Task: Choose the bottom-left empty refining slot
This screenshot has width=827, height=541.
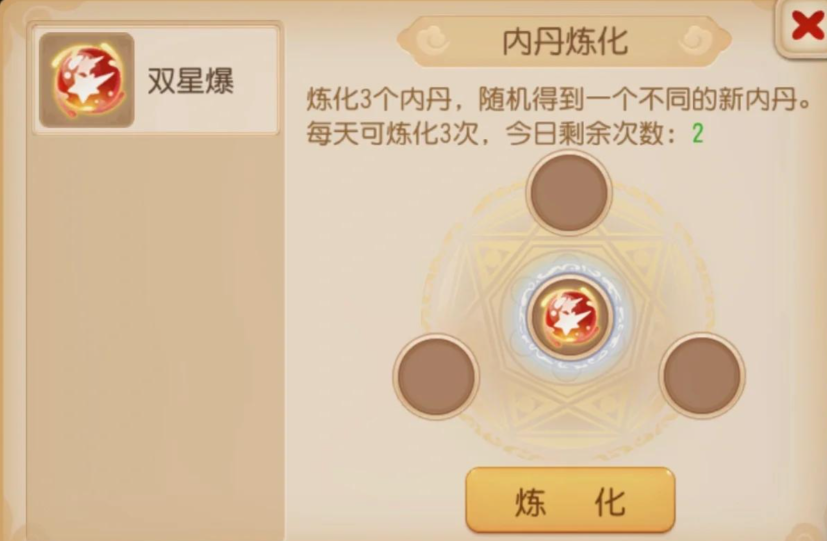Action: [x=436, y=376]
